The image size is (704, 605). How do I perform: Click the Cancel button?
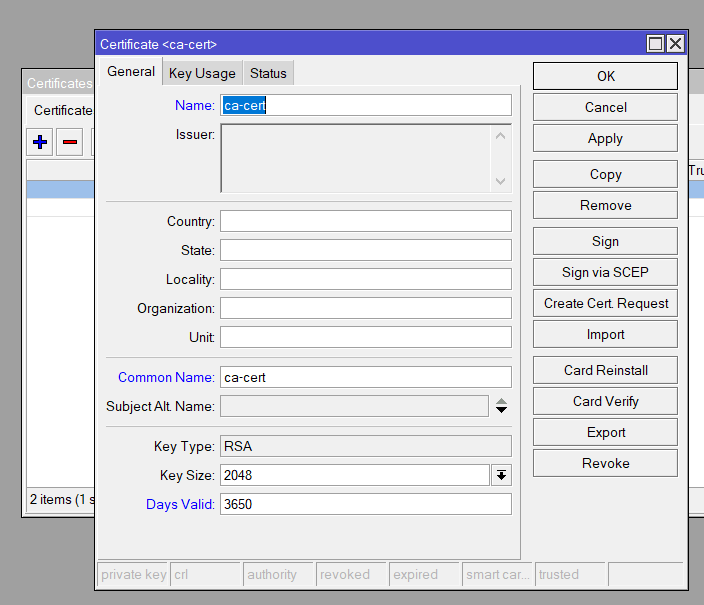point(605,107)
